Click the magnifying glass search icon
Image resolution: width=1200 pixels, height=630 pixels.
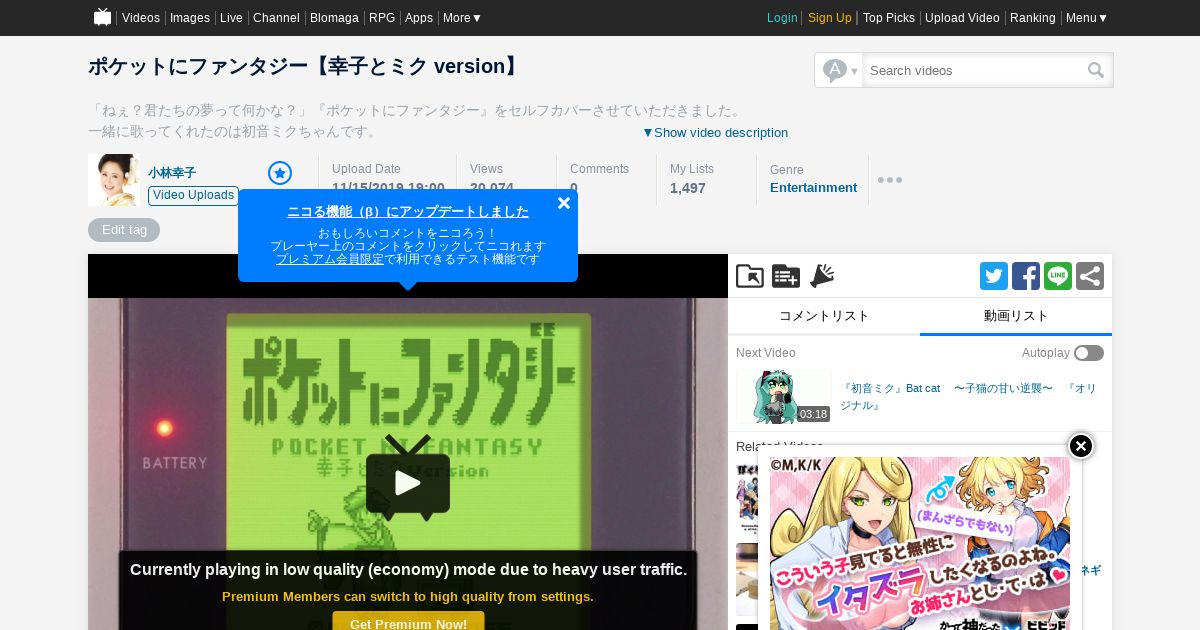click(x=1097, y=70)
